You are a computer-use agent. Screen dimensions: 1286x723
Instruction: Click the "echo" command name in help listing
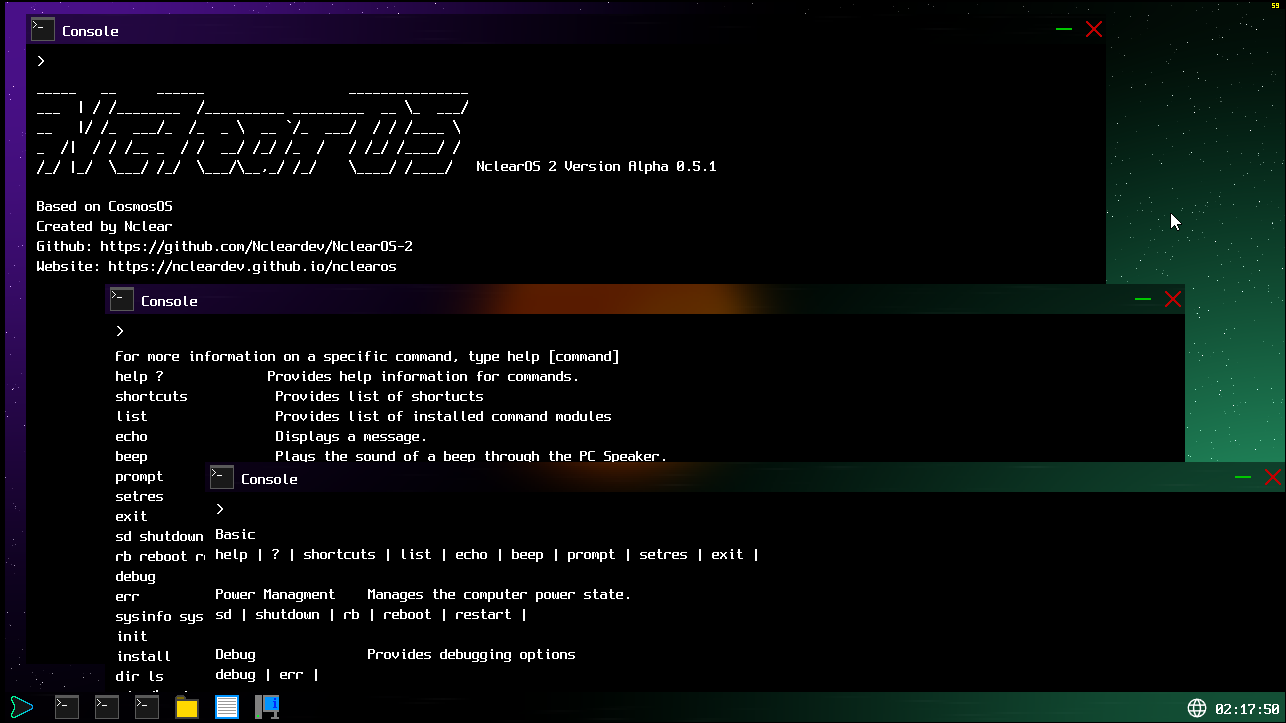click(131, 436)
